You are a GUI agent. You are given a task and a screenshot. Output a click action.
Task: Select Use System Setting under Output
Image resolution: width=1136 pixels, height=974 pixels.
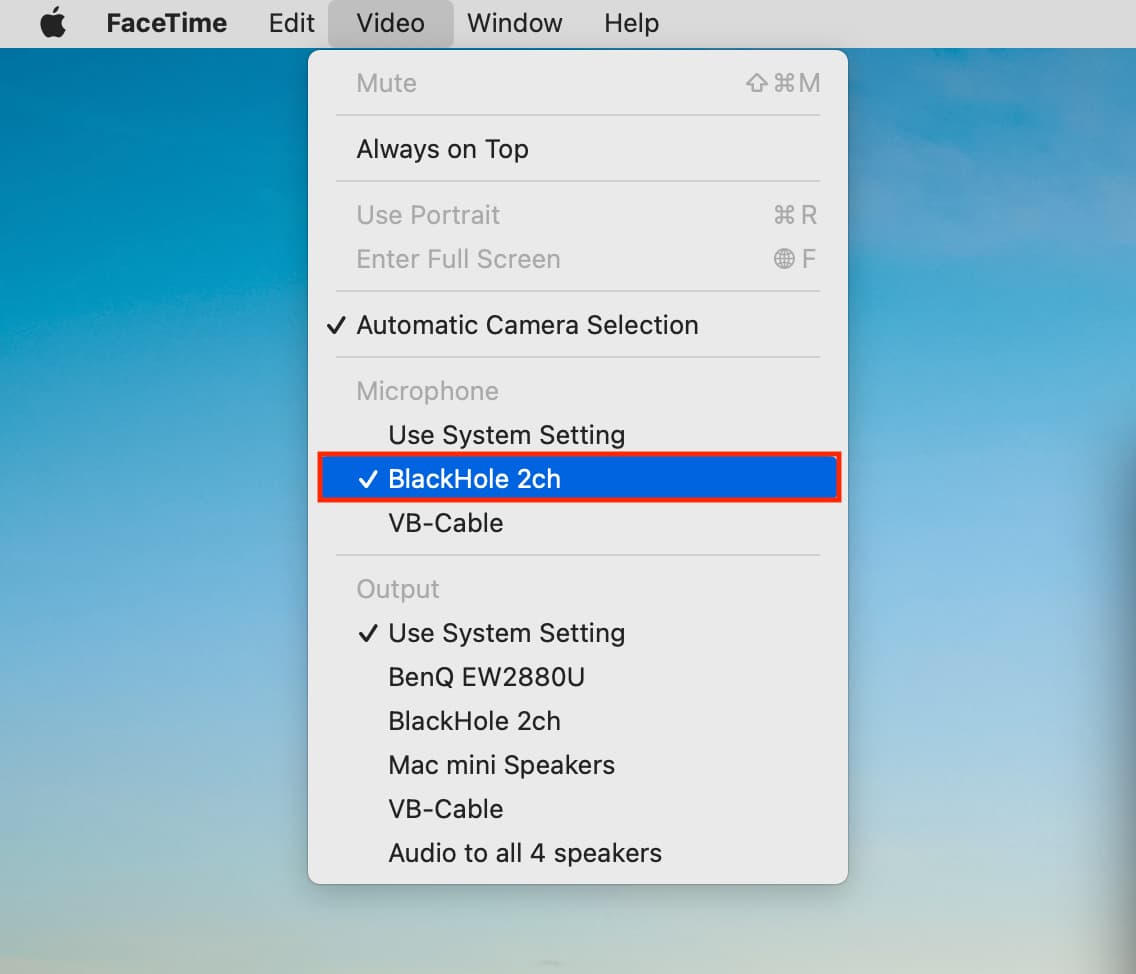pos(577,633)
